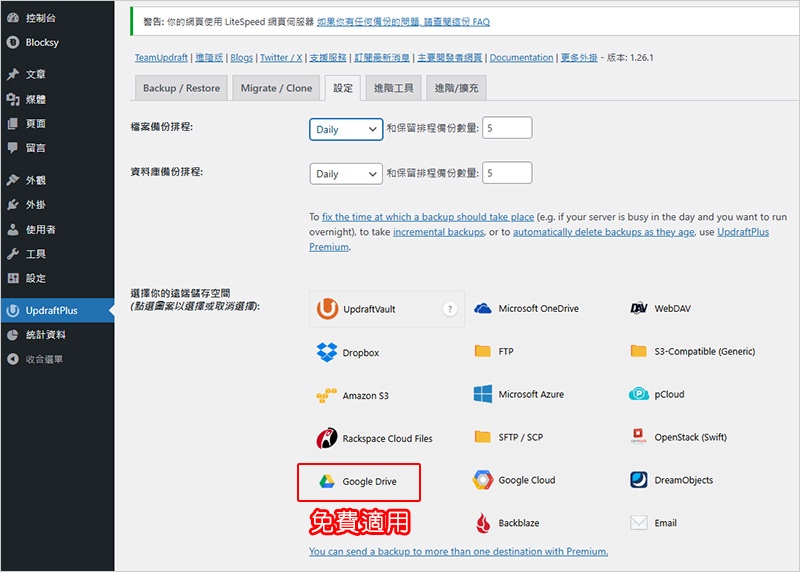Select the Email envelope storage icon
This screenshot has width=800, height=572.
pos(639,522)
